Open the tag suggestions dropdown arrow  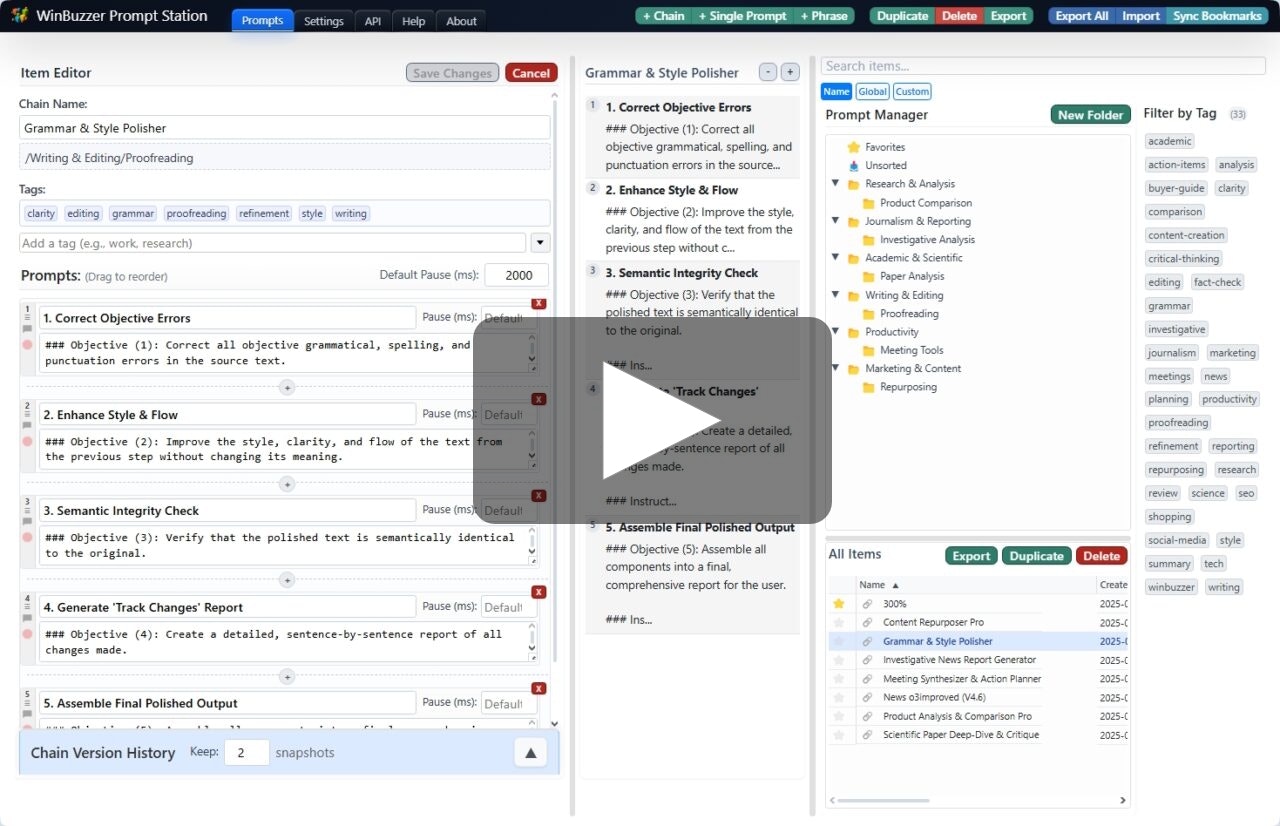click(540, 242)
